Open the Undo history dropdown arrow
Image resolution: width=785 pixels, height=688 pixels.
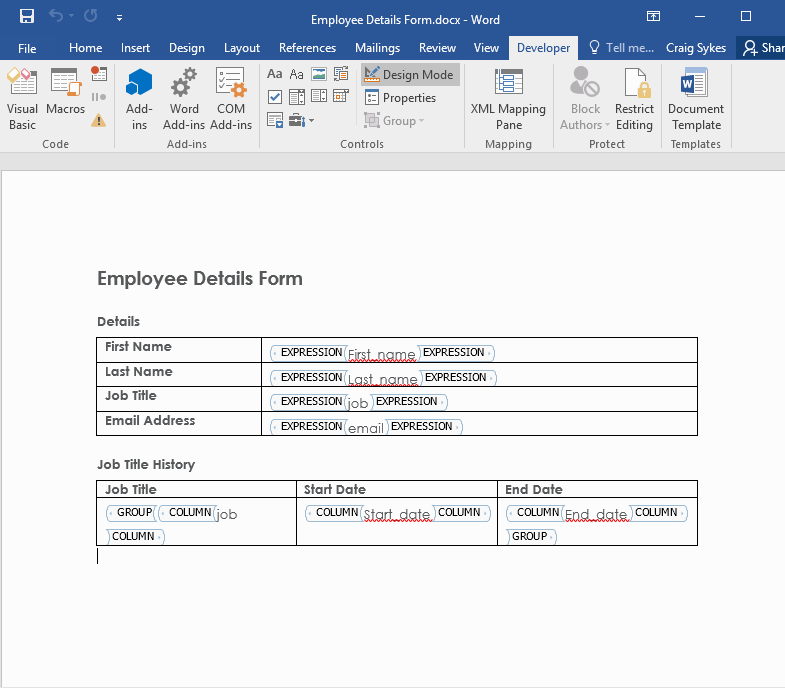point(72,17)
